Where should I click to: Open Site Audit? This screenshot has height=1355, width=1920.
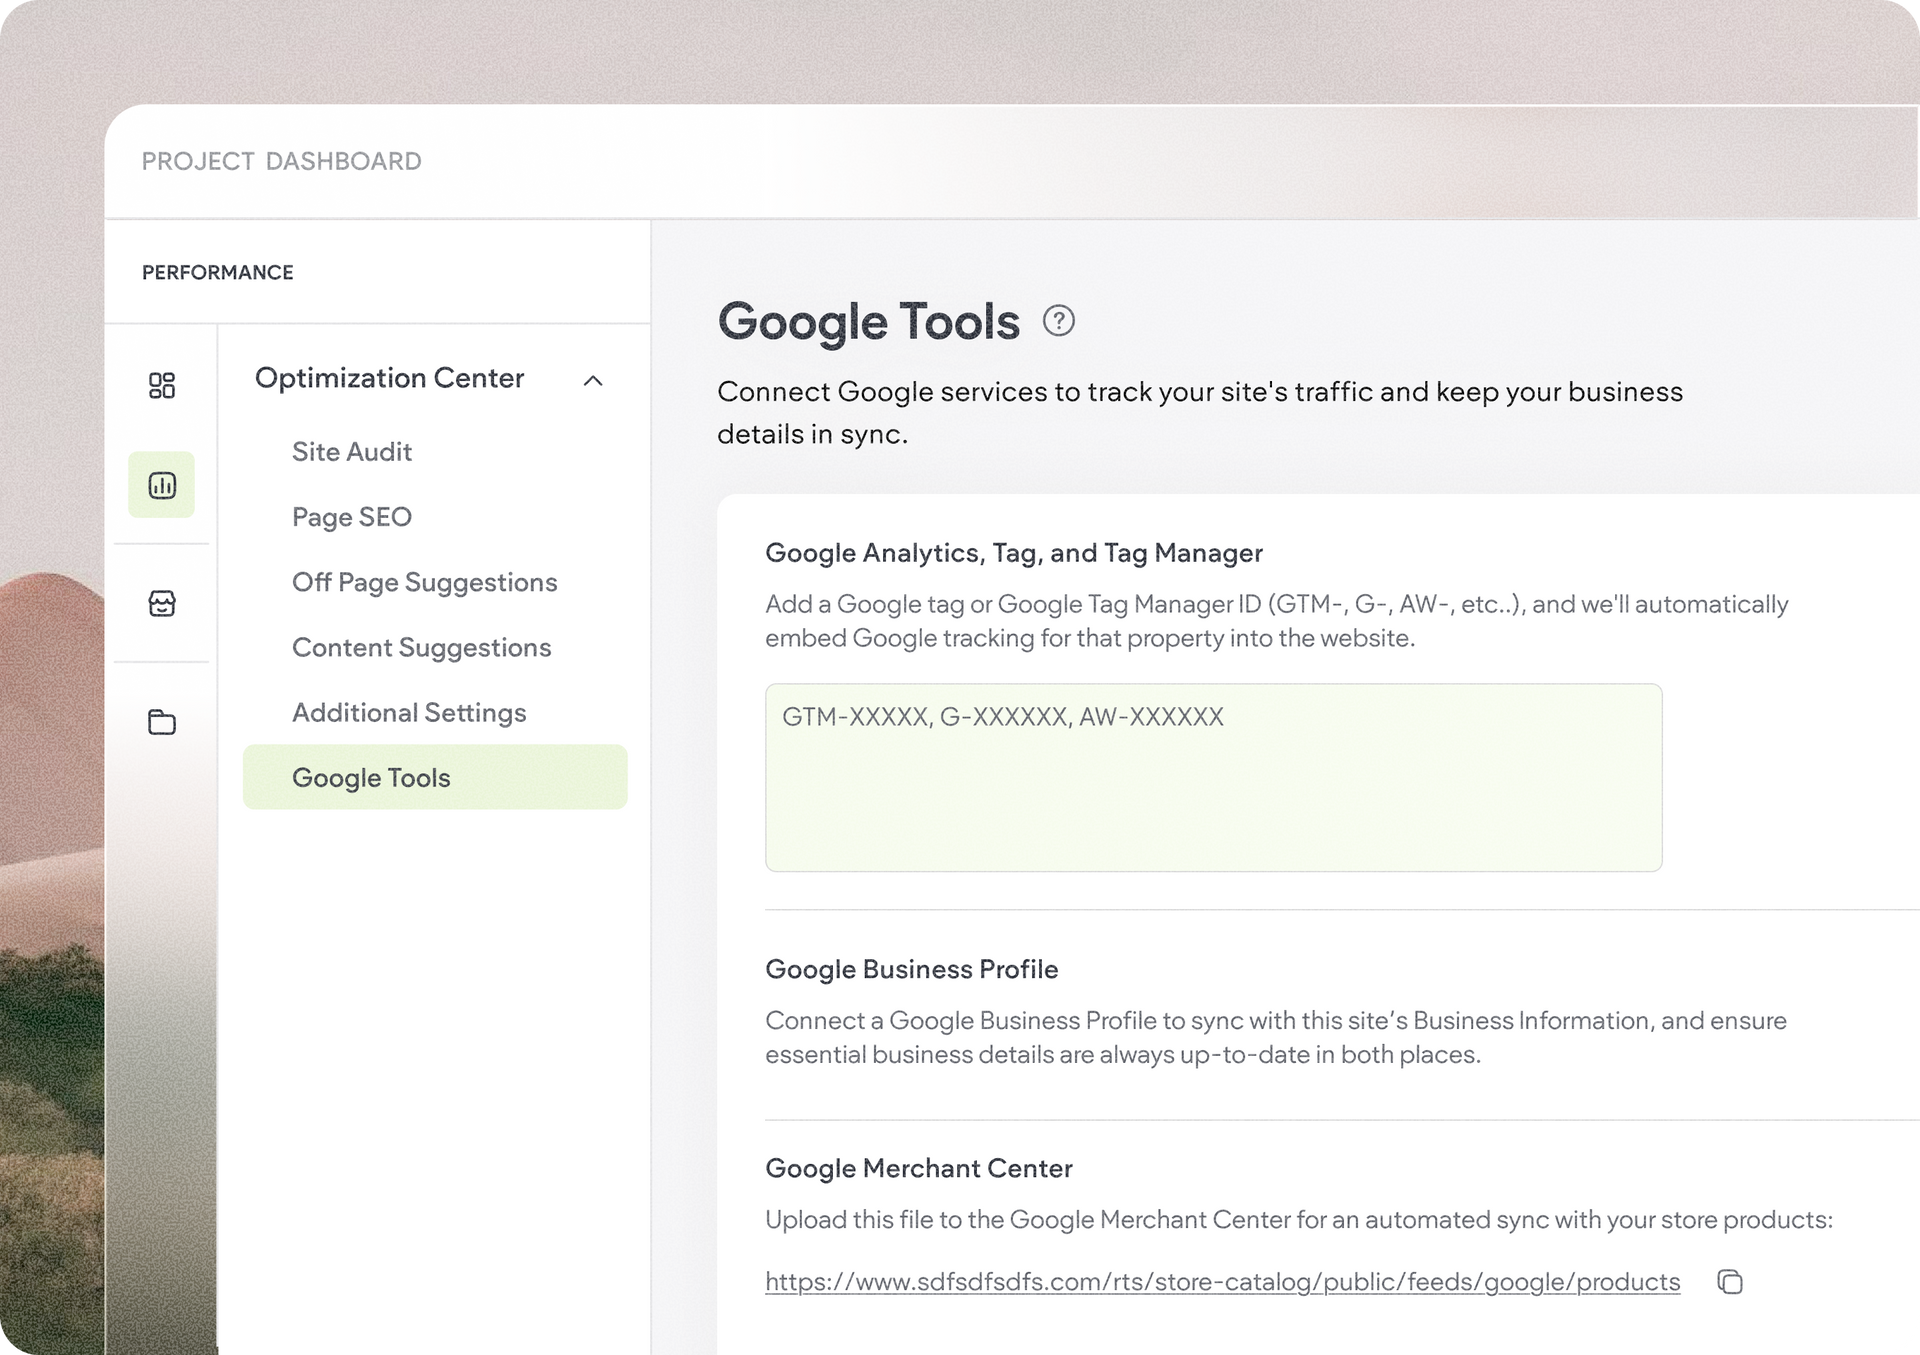(352, 451)
